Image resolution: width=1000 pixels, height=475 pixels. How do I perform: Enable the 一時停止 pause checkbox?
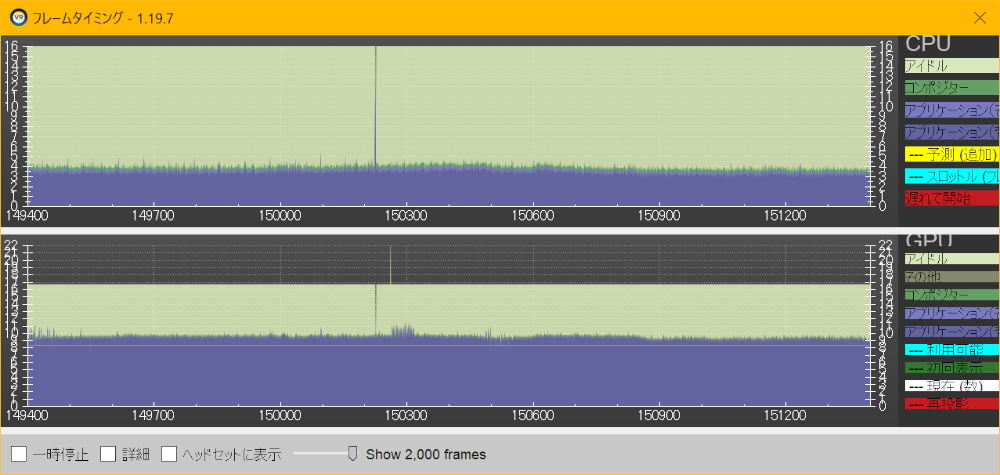click(x=20, y=454)
